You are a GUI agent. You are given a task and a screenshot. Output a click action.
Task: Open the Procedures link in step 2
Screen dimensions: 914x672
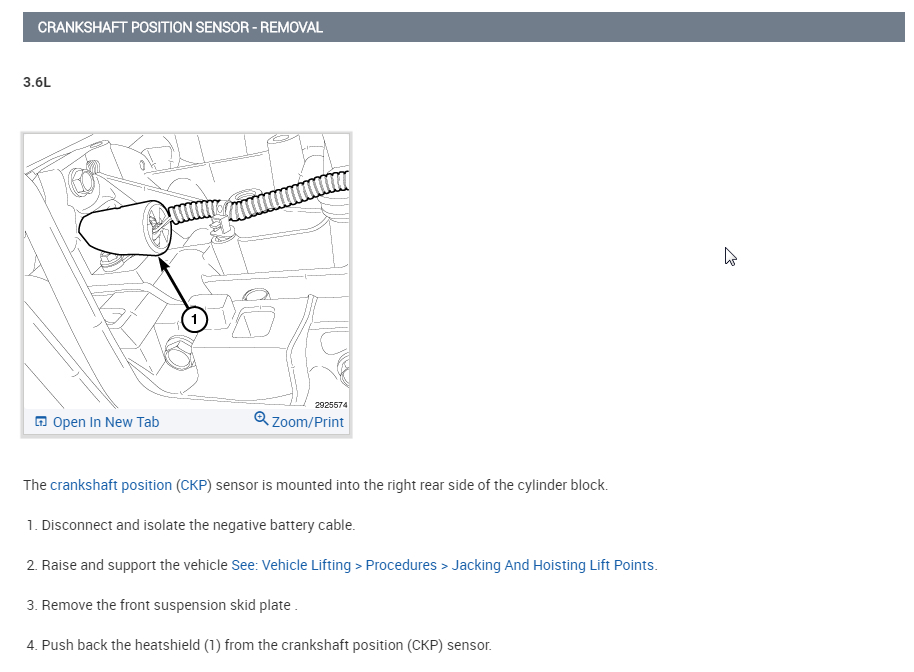(401, 565)
